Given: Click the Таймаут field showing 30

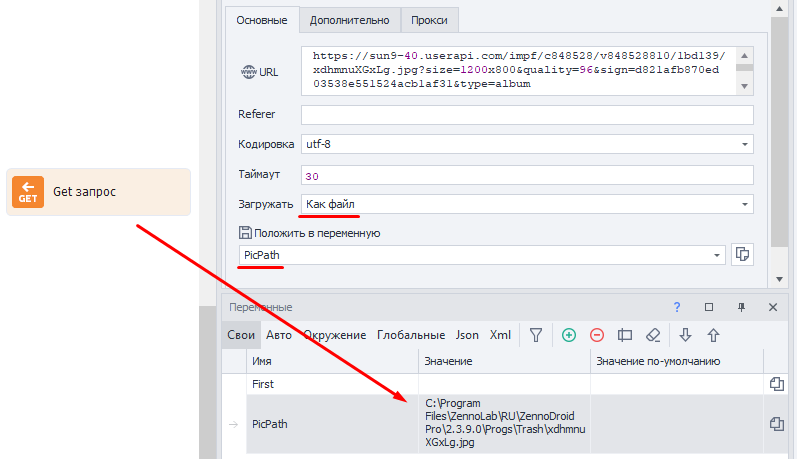Looking at the screenshot, I should [x=526, y=175].
